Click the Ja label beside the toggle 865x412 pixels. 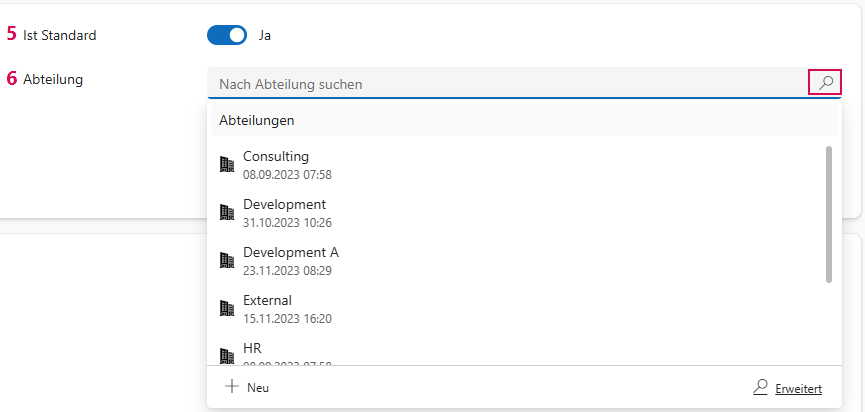(265, 35)
